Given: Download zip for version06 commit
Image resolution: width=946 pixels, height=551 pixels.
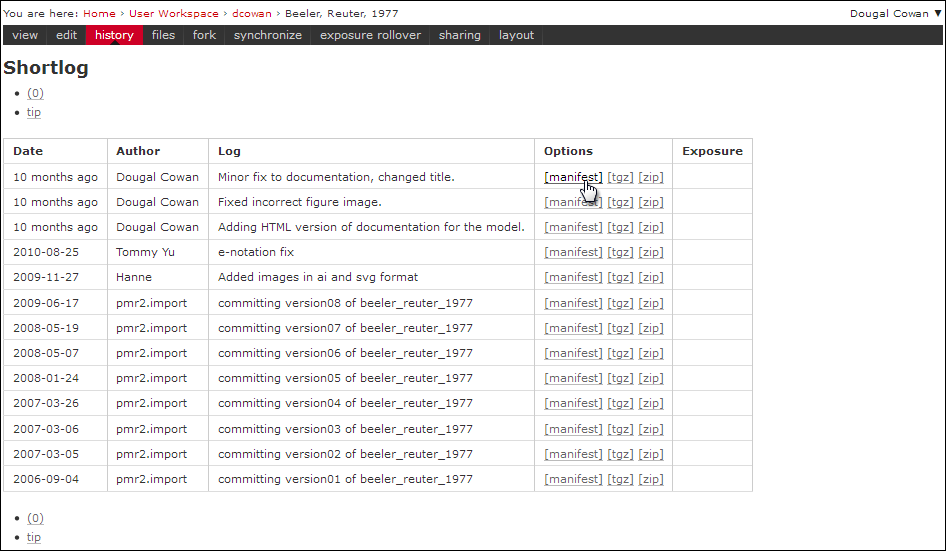Looking at the screenshot, I should pyautogui.click(x=651, y=353).
